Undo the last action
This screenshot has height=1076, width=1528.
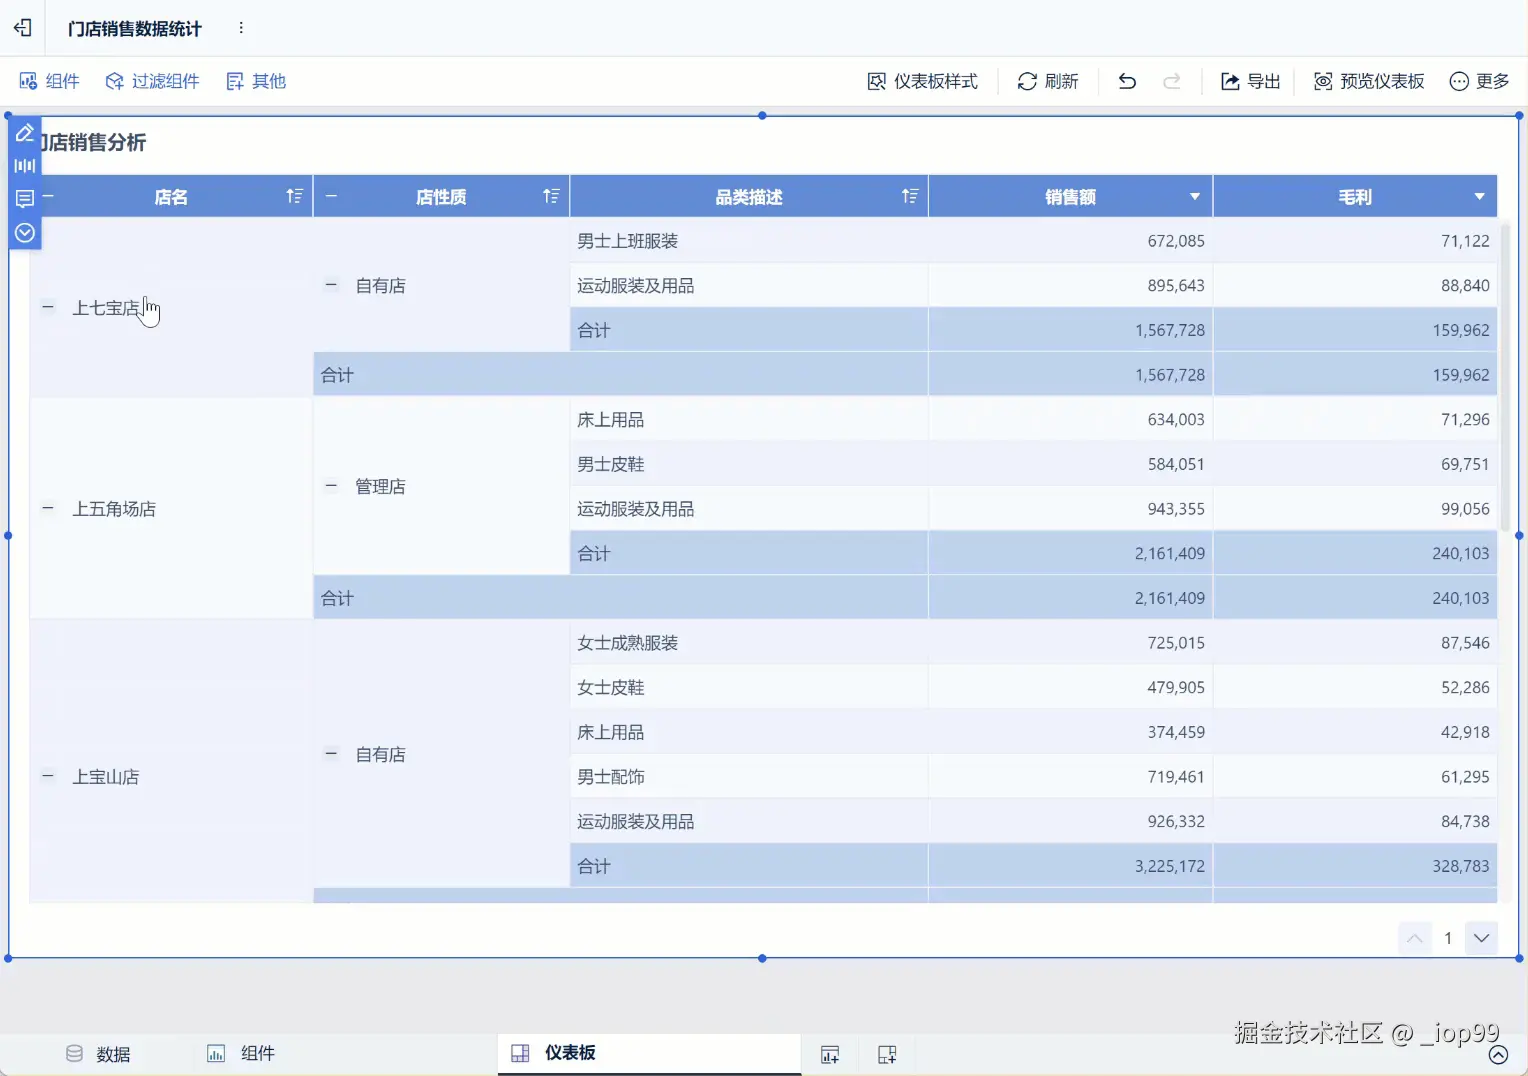(x=1127, y=81)
